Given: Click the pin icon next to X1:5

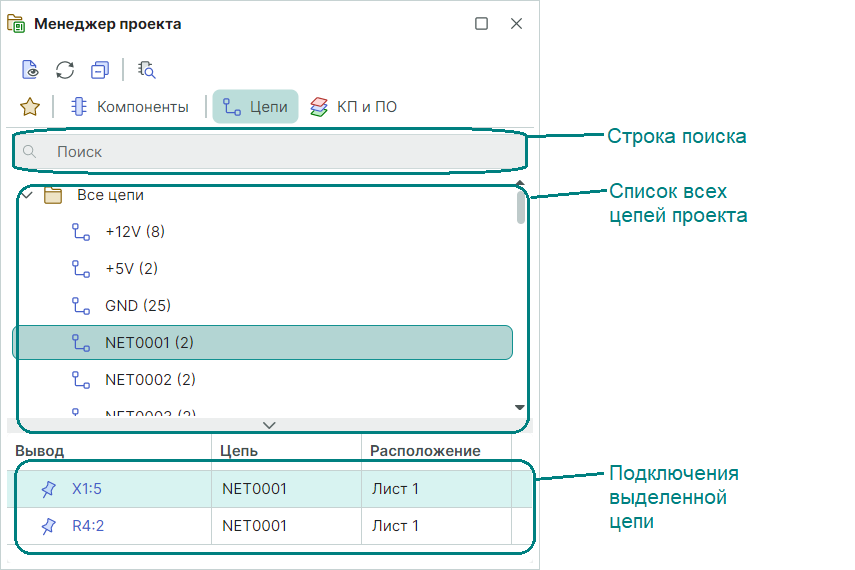Looking at the screenshot, I should click(48, 490).
